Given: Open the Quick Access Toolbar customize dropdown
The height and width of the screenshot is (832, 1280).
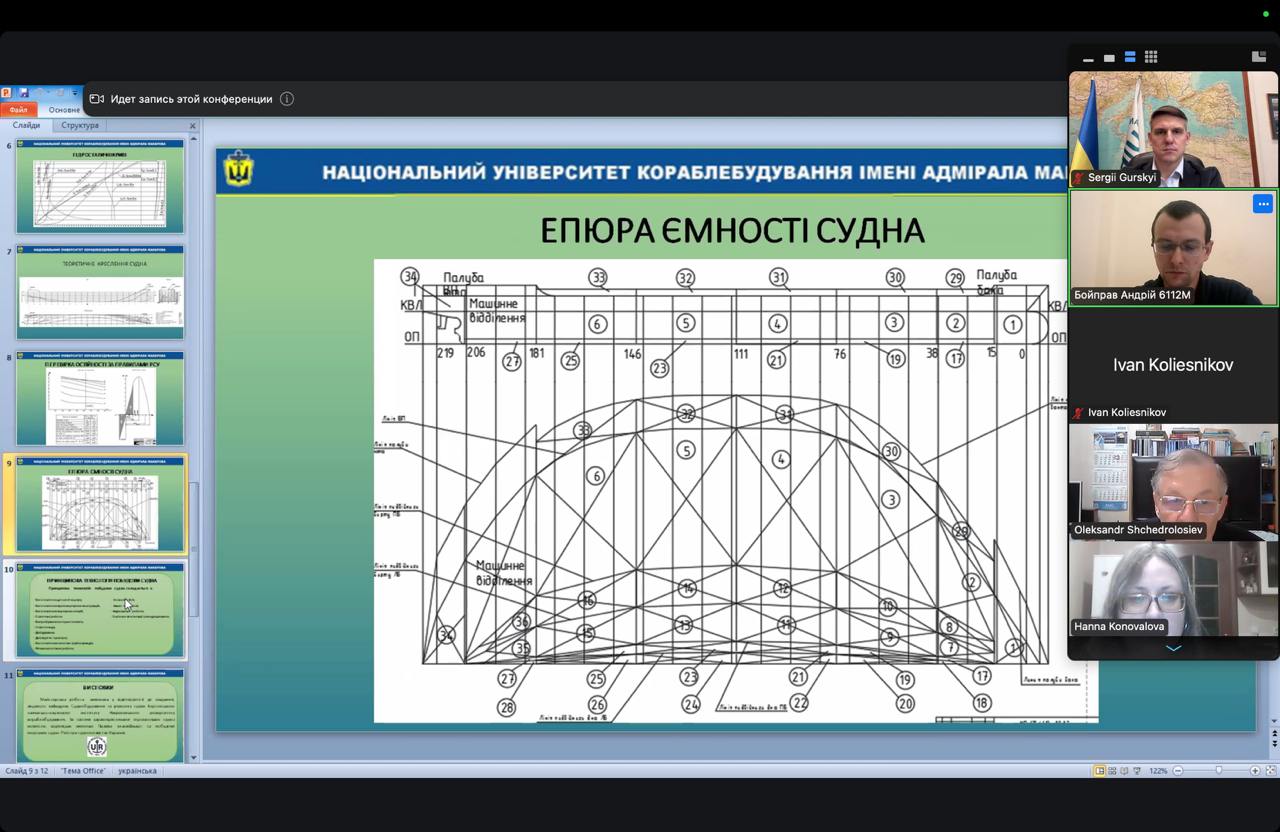Looking at the screenshot, I should [74, 93].
